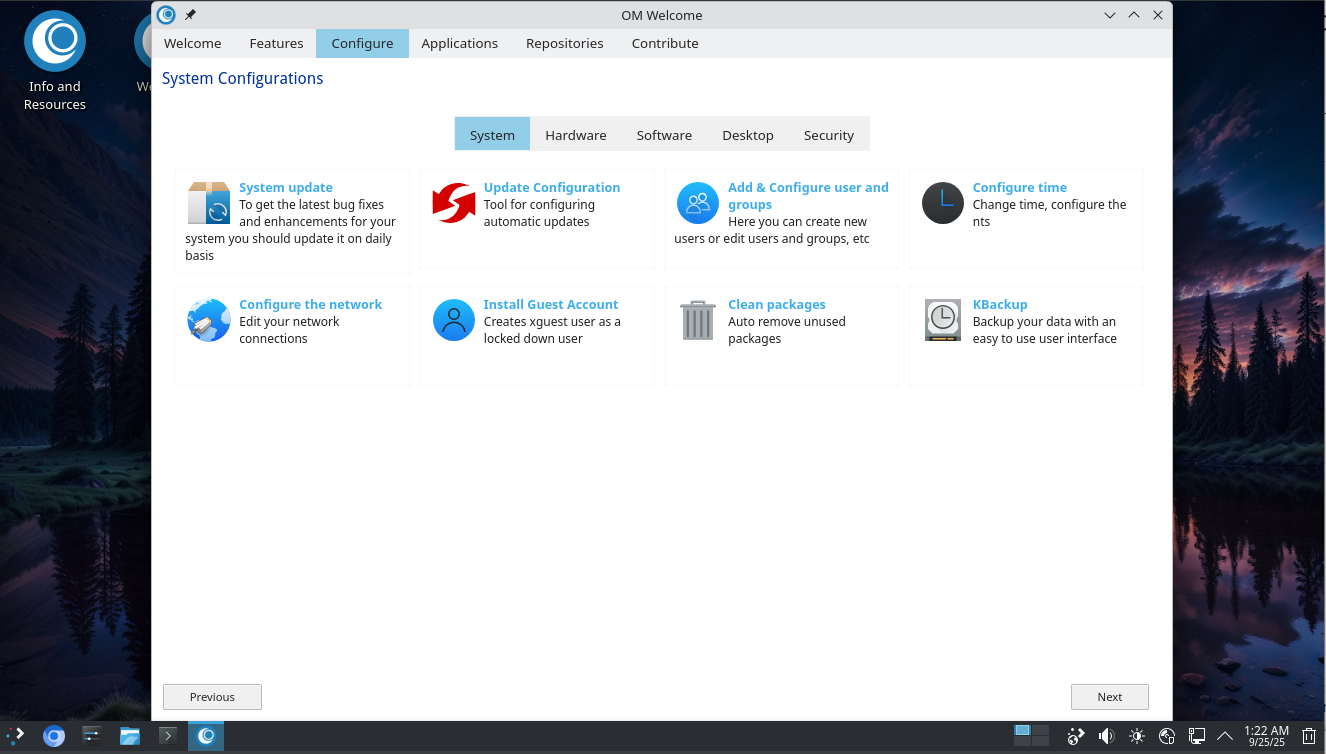Switch to the Security tab
Screen dimensions: 1326x754
[x=828, y=135]
